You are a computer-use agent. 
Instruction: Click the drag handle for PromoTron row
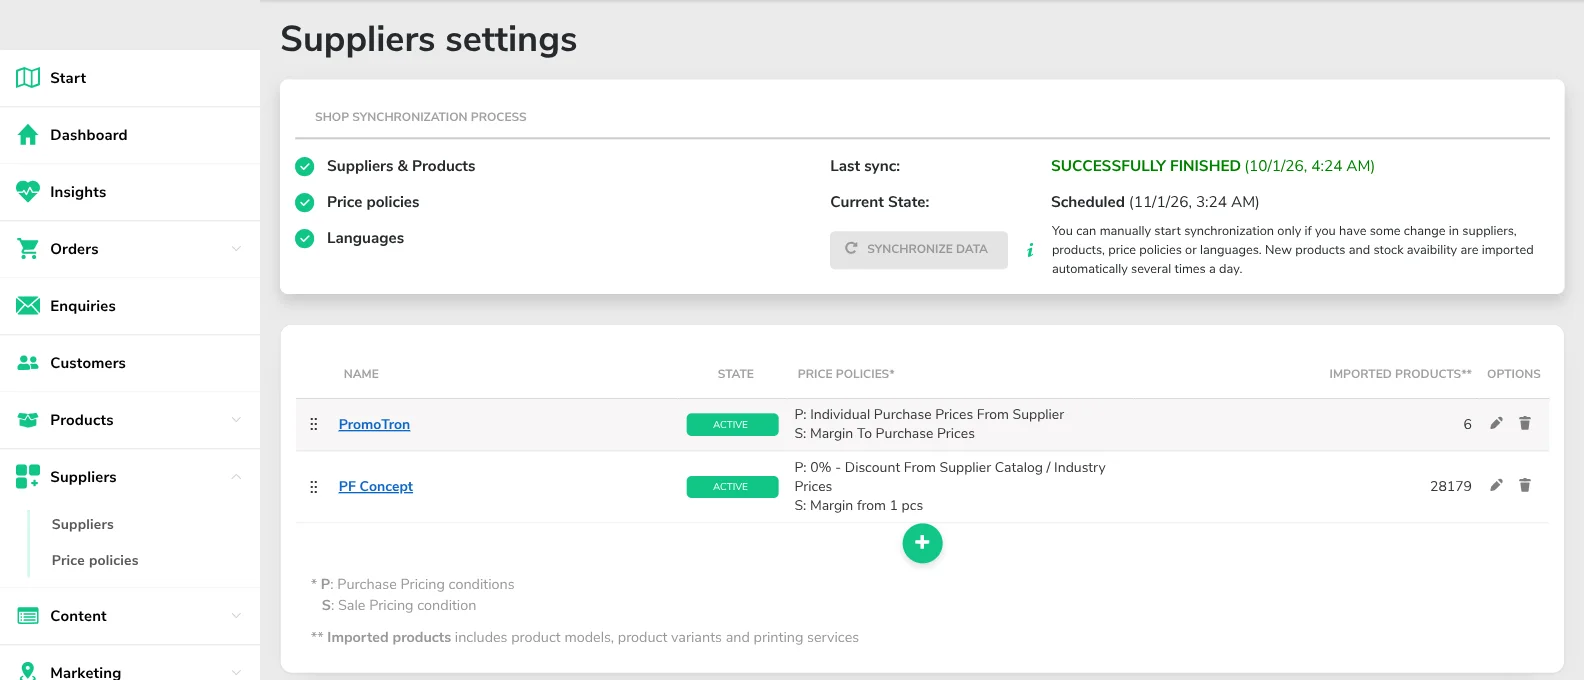coord(314,424)
